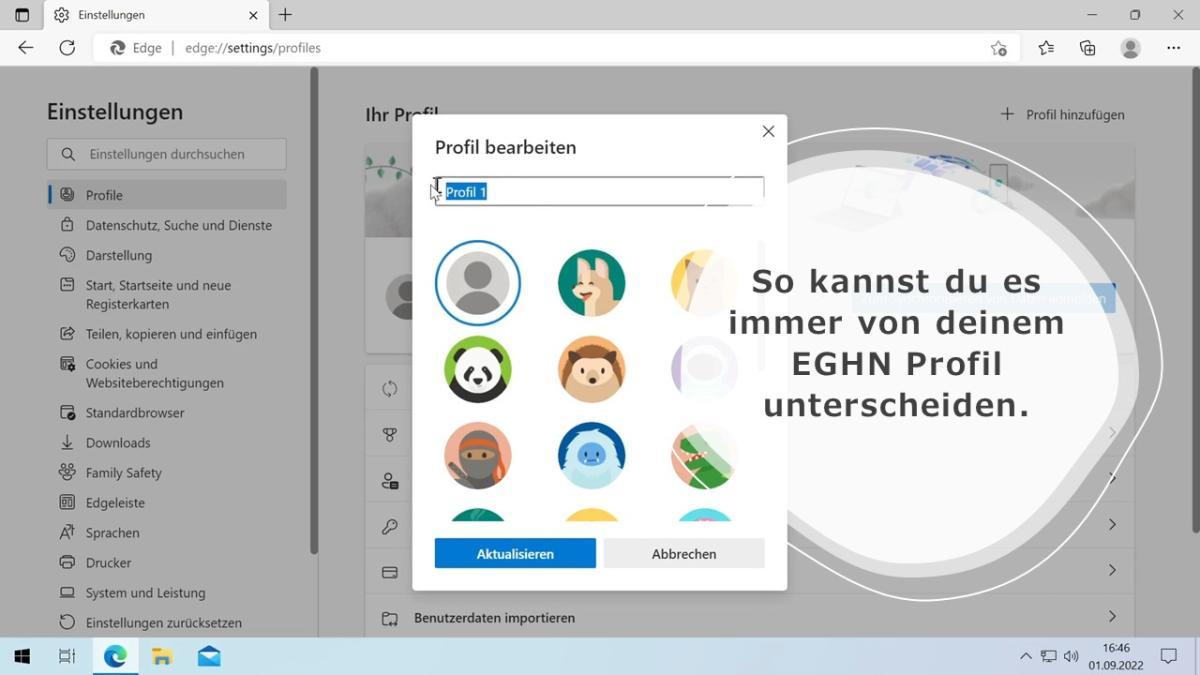Viewport: 1200px width, 675px height.
Task: Click the Aktualisieren button
Action: (x=515, y=553)
